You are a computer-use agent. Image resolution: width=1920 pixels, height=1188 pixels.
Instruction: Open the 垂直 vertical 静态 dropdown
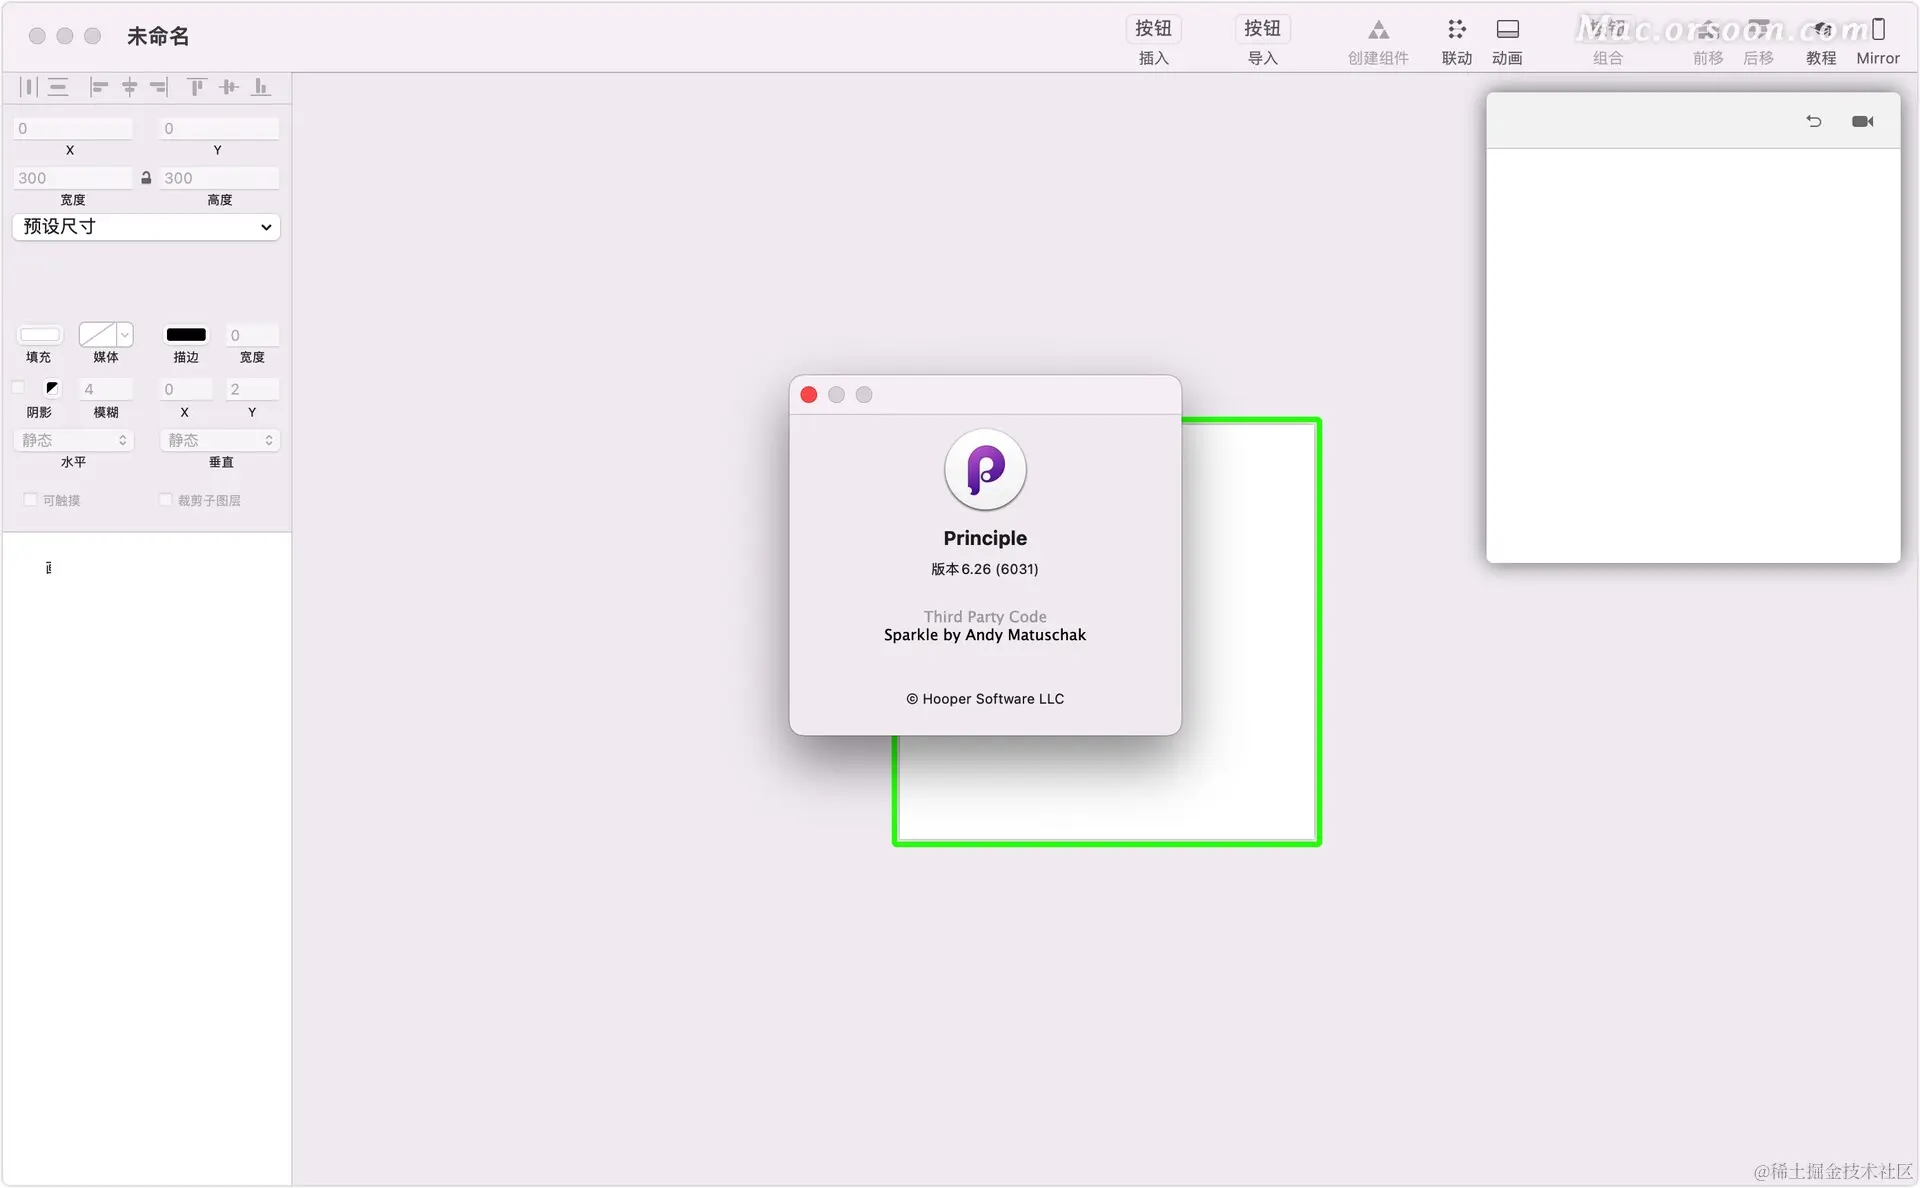(220, 440)
